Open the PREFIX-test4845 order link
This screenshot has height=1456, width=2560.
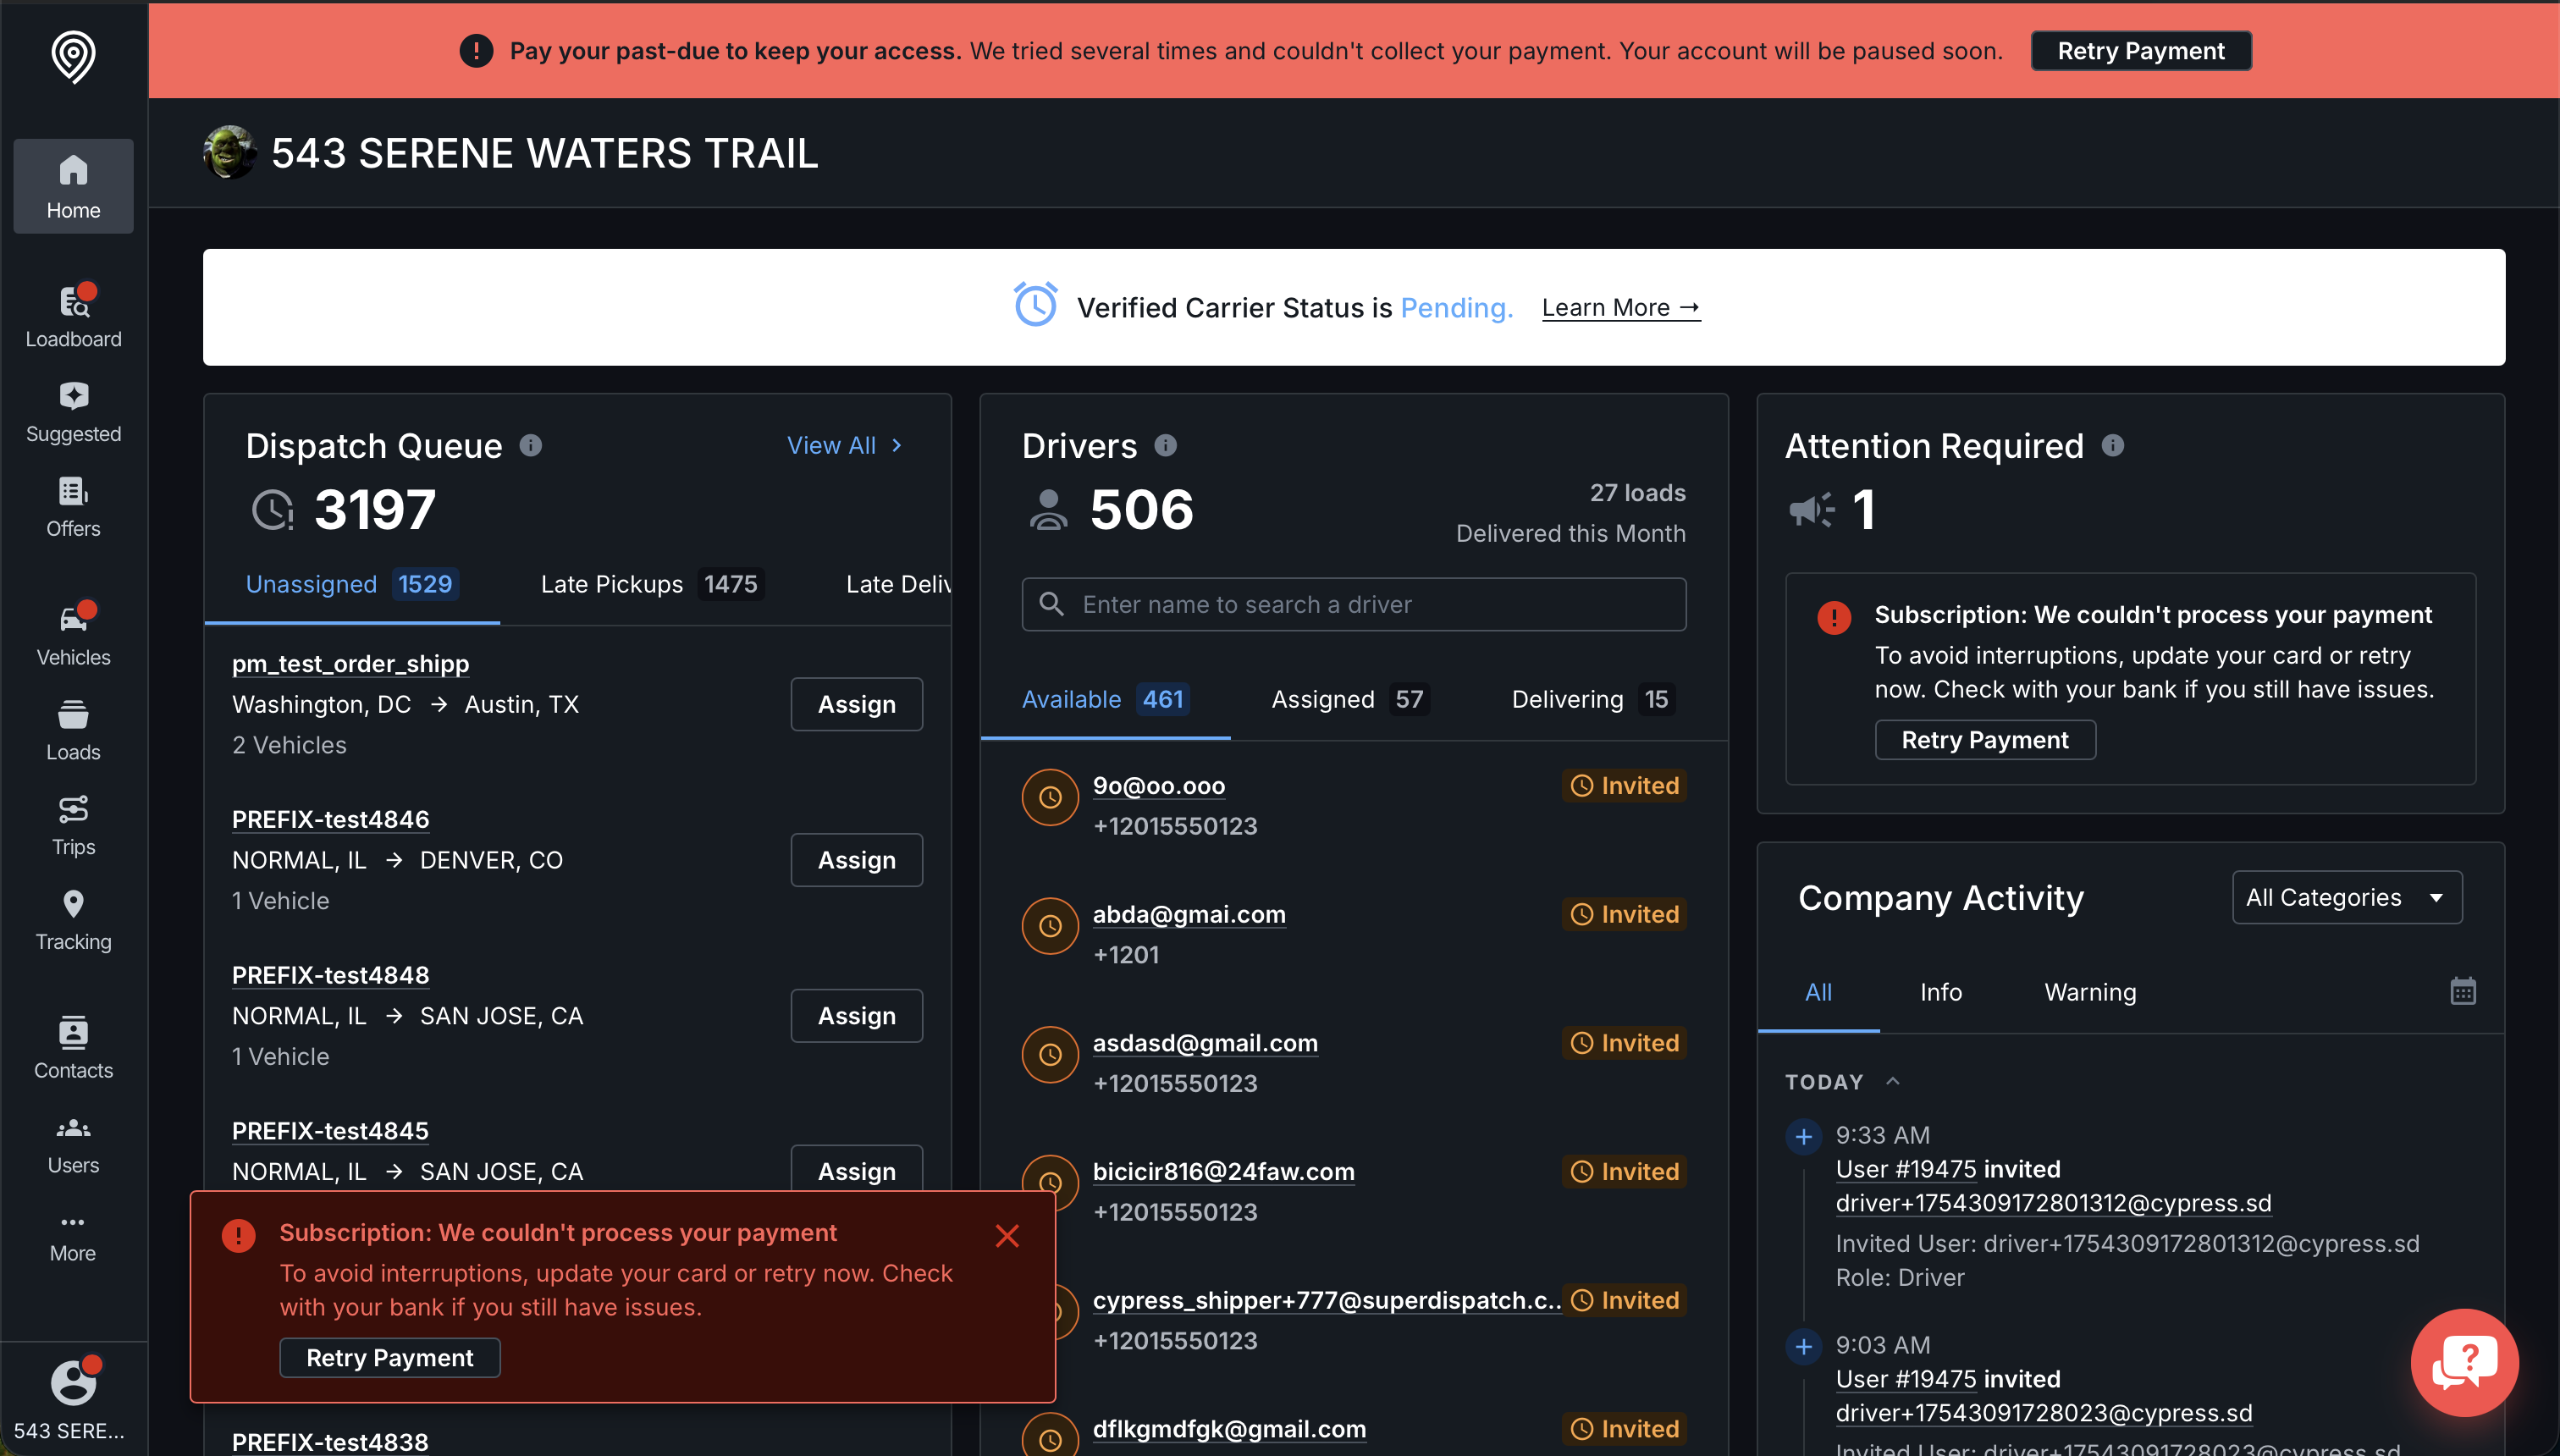point(330,1130)
